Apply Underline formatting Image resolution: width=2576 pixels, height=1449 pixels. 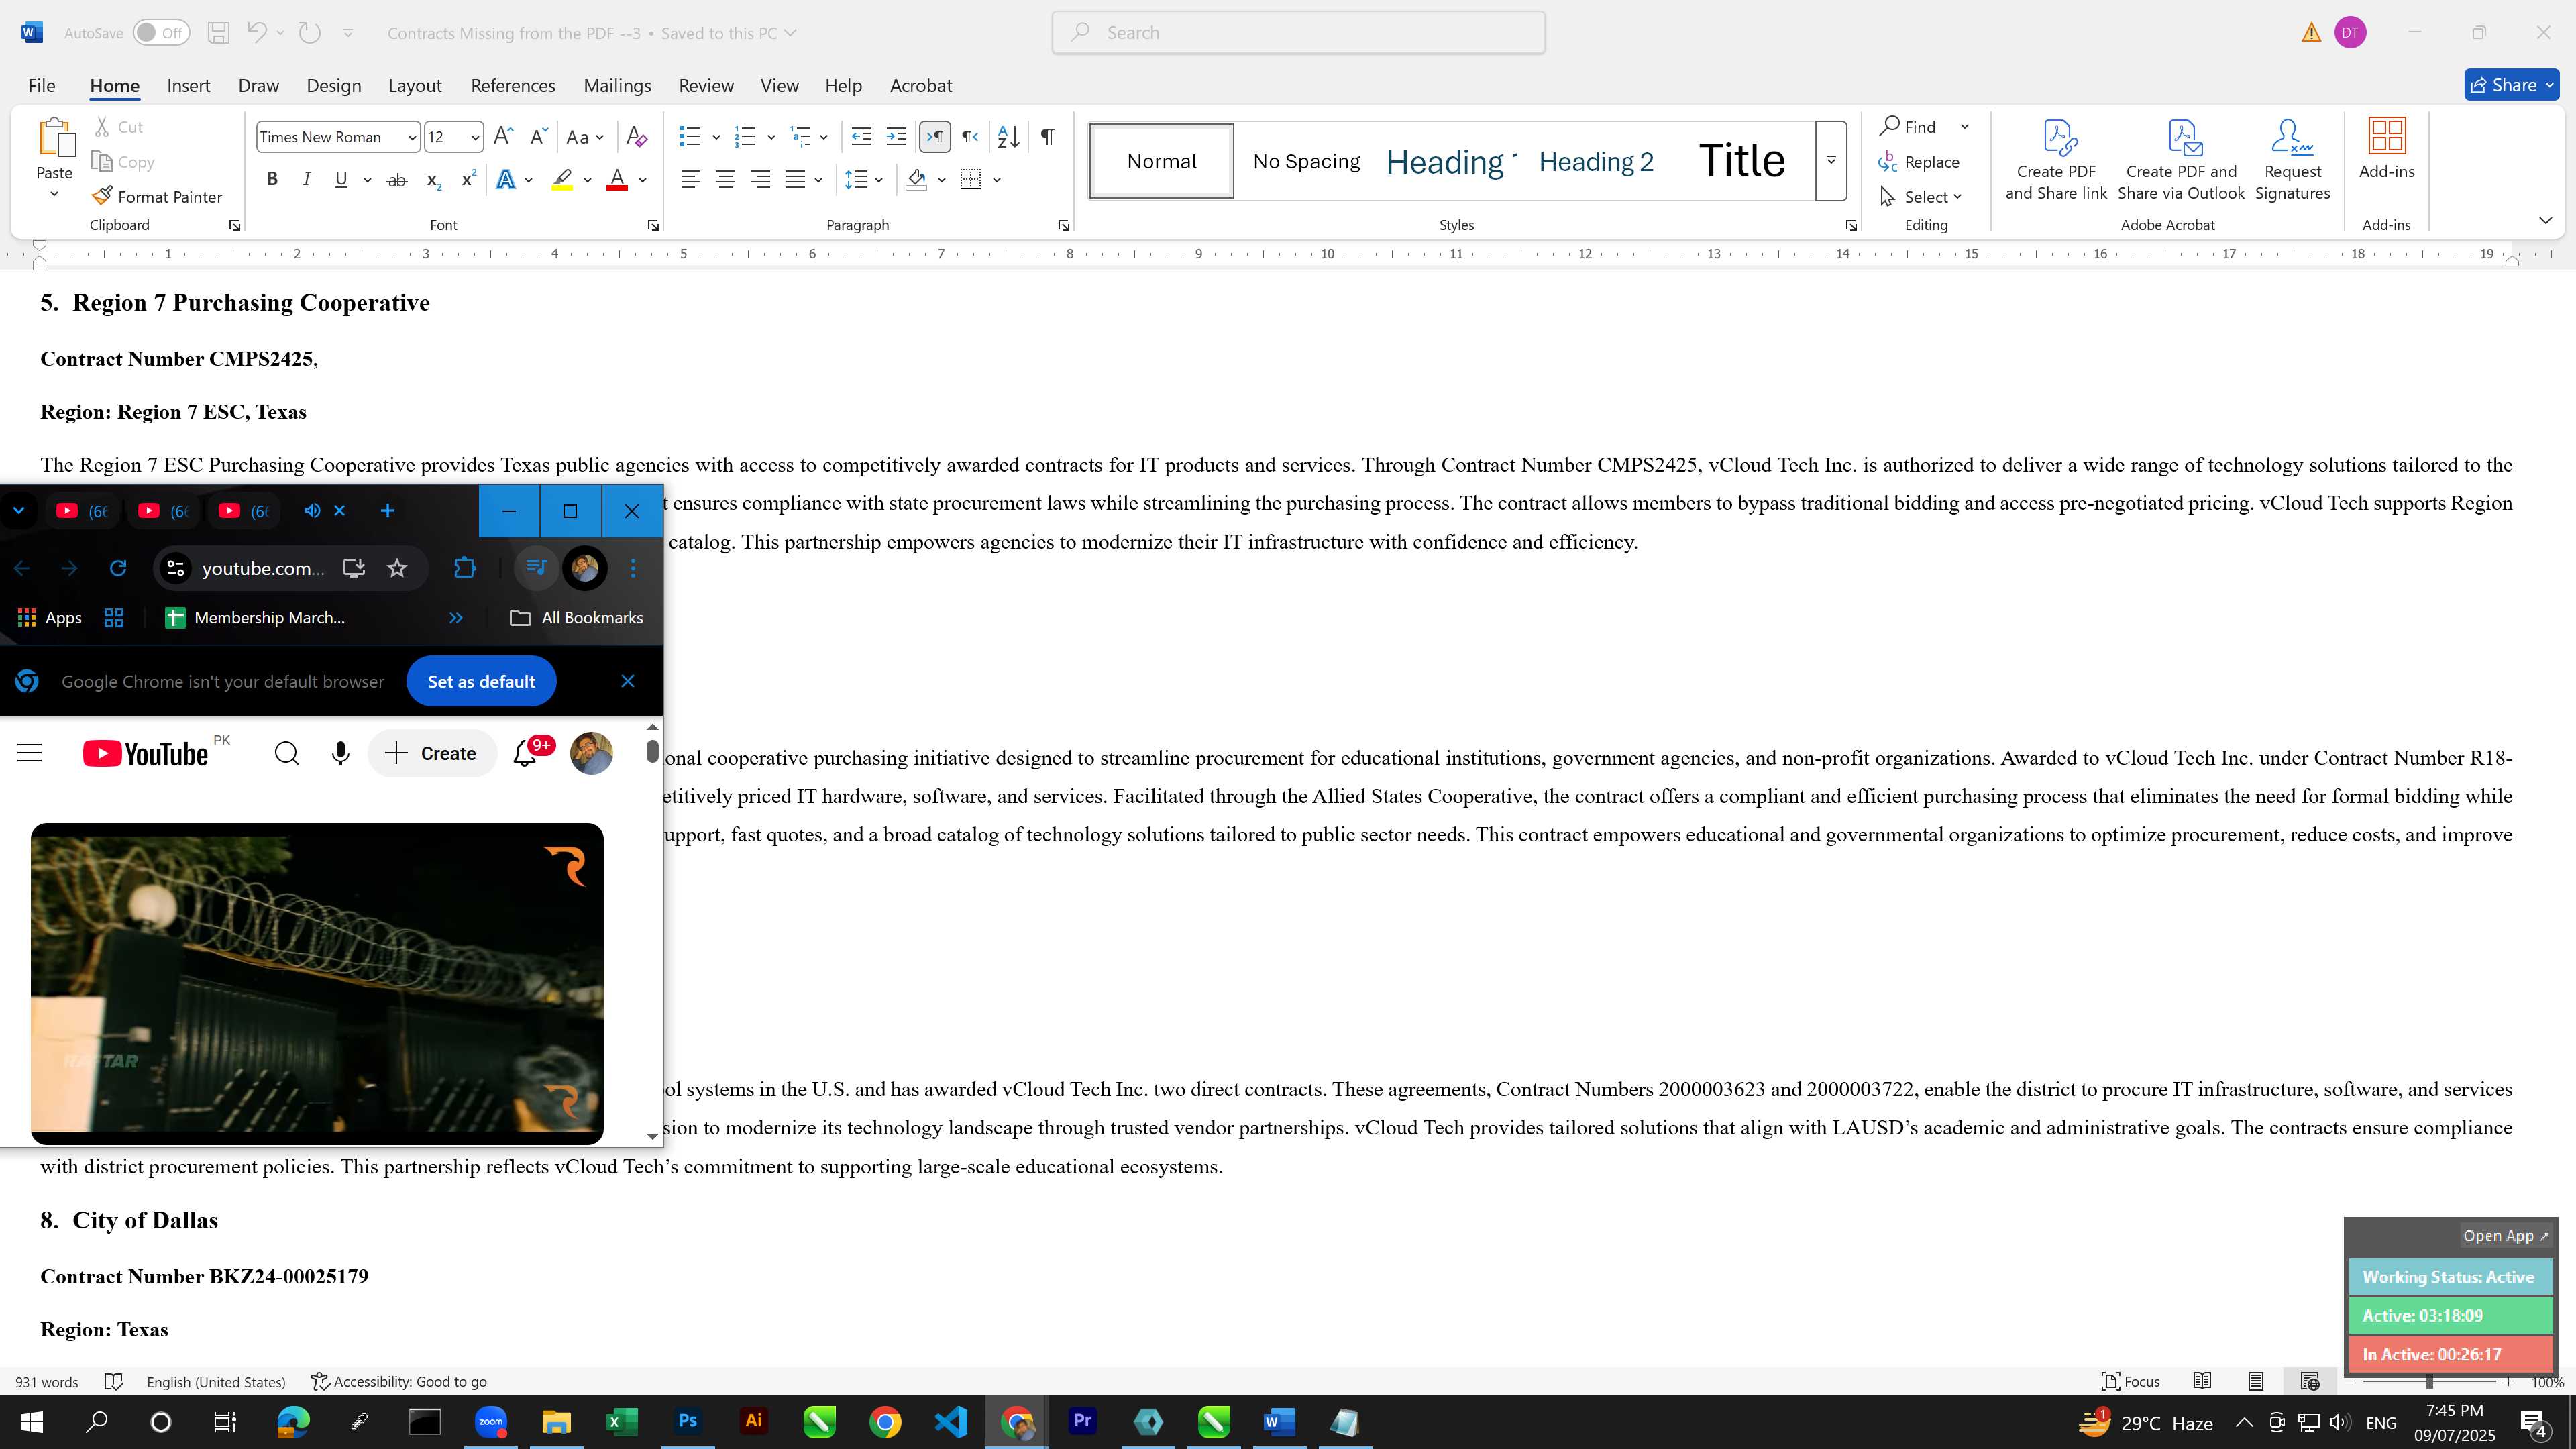341,180
